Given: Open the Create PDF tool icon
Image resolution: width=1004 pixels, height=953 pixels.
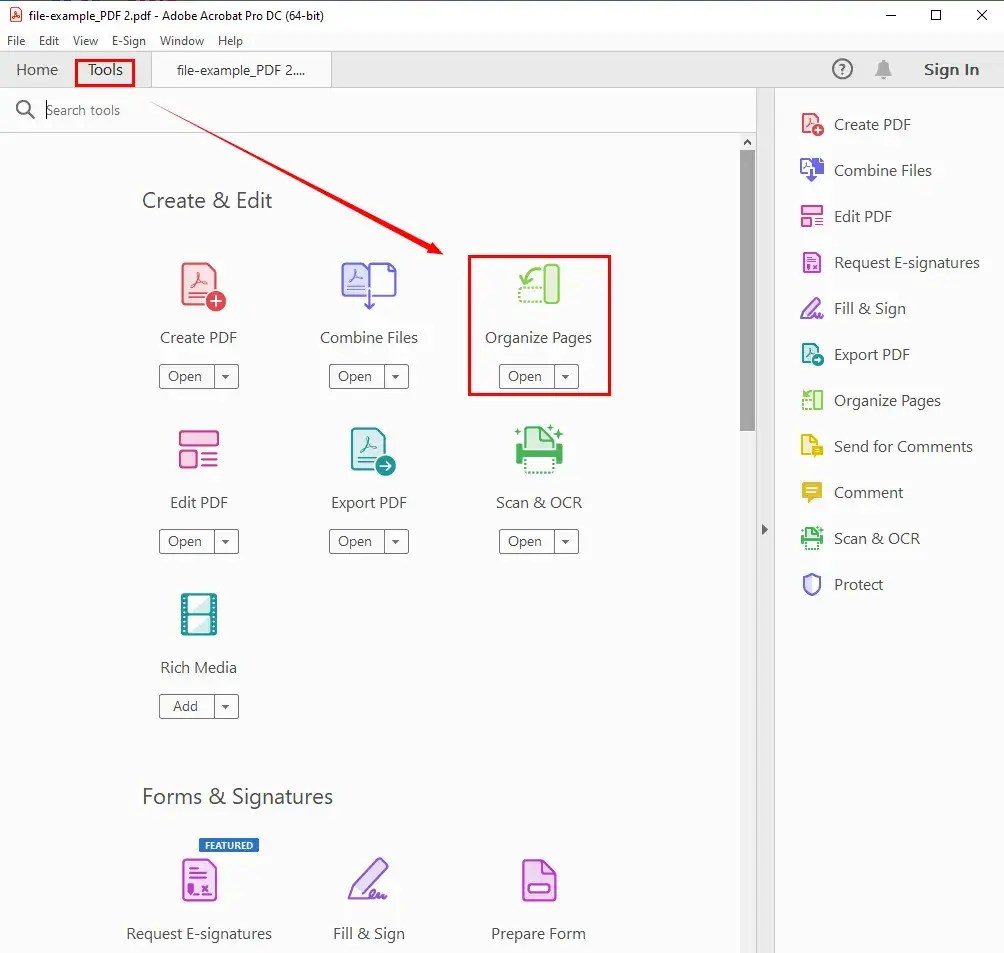Looking at the screenshot, I should pyautogui.click(x=198, y=284).
